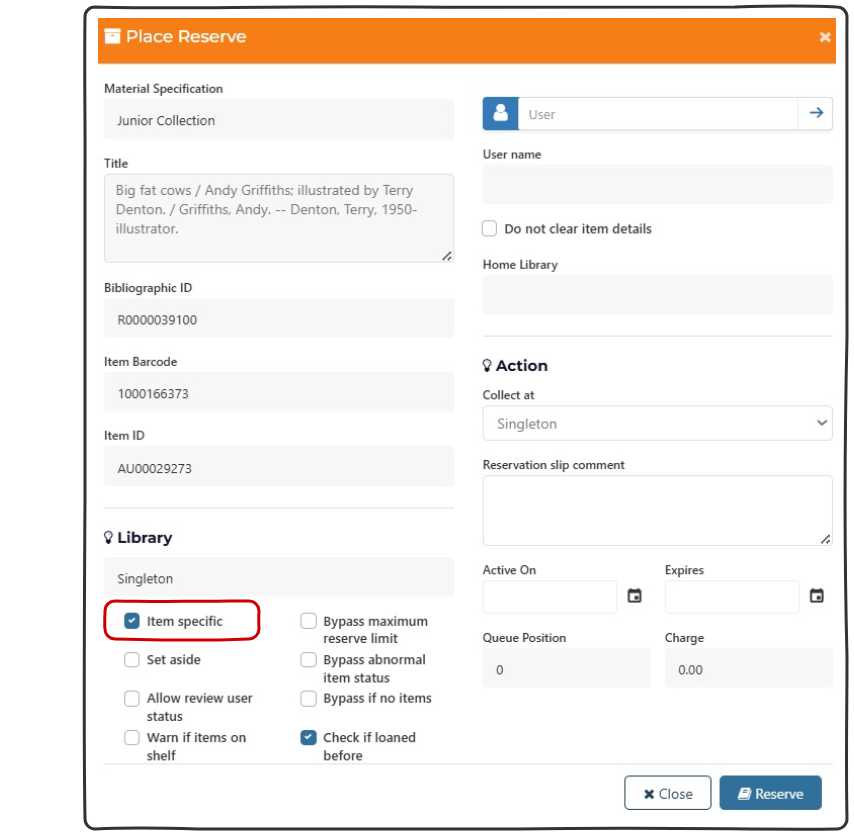The width and height of the screenshot is (854, 836).
Task: Enable Bypass maximum reserve limit
Action: (x=309, y=622)
